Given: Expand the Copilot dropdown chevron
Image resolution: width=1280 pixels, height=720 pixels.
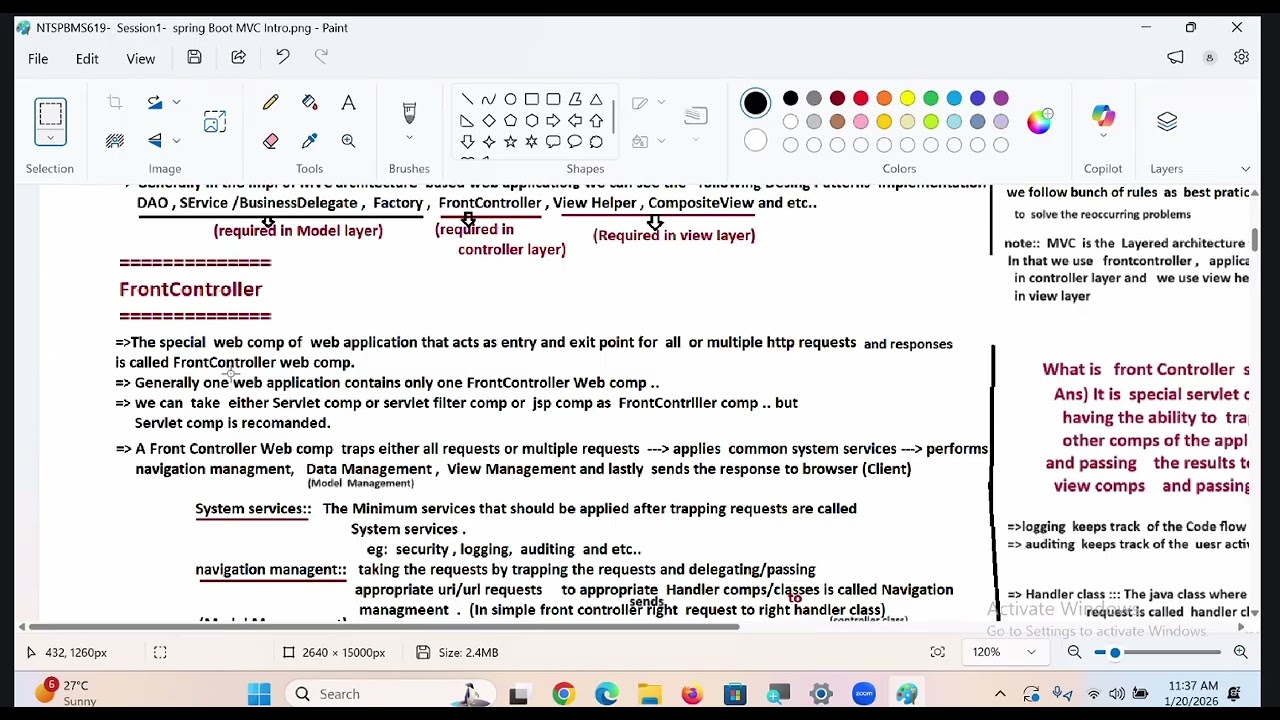Looking at the screenshot, I should pyautogui.click(x=1102, y=137).
